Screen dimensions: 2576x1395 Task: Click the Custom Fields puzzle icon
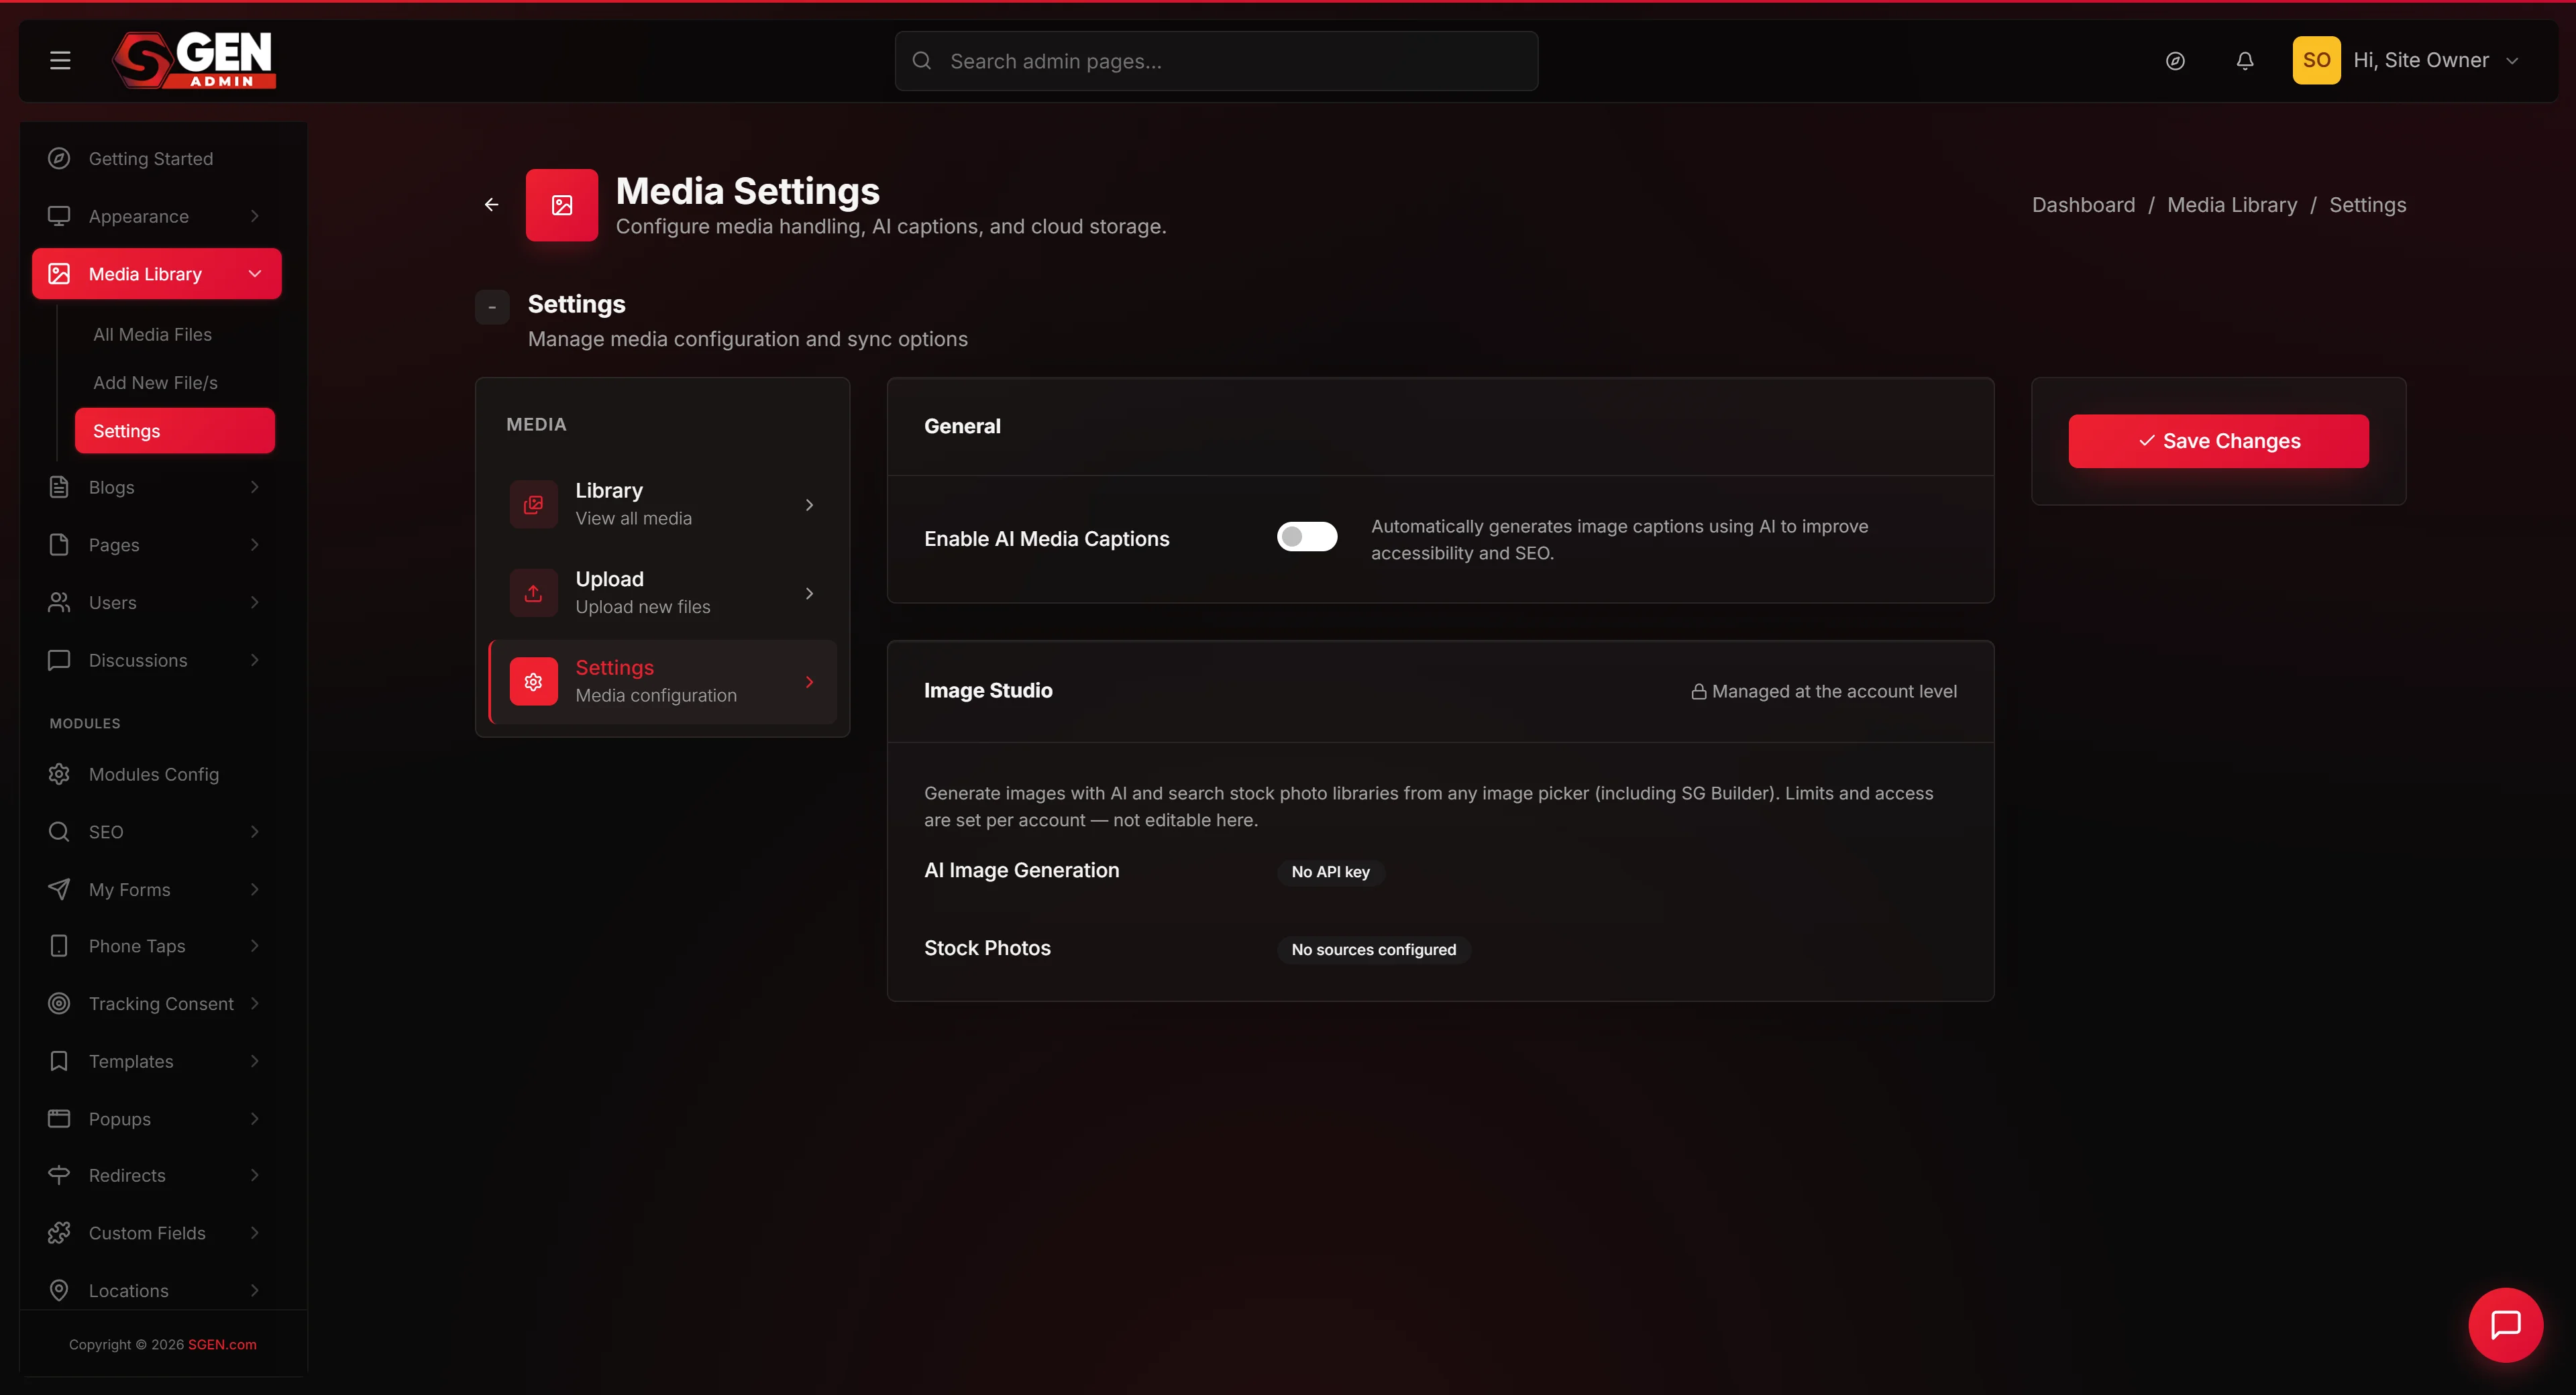tap(59, 1233)
